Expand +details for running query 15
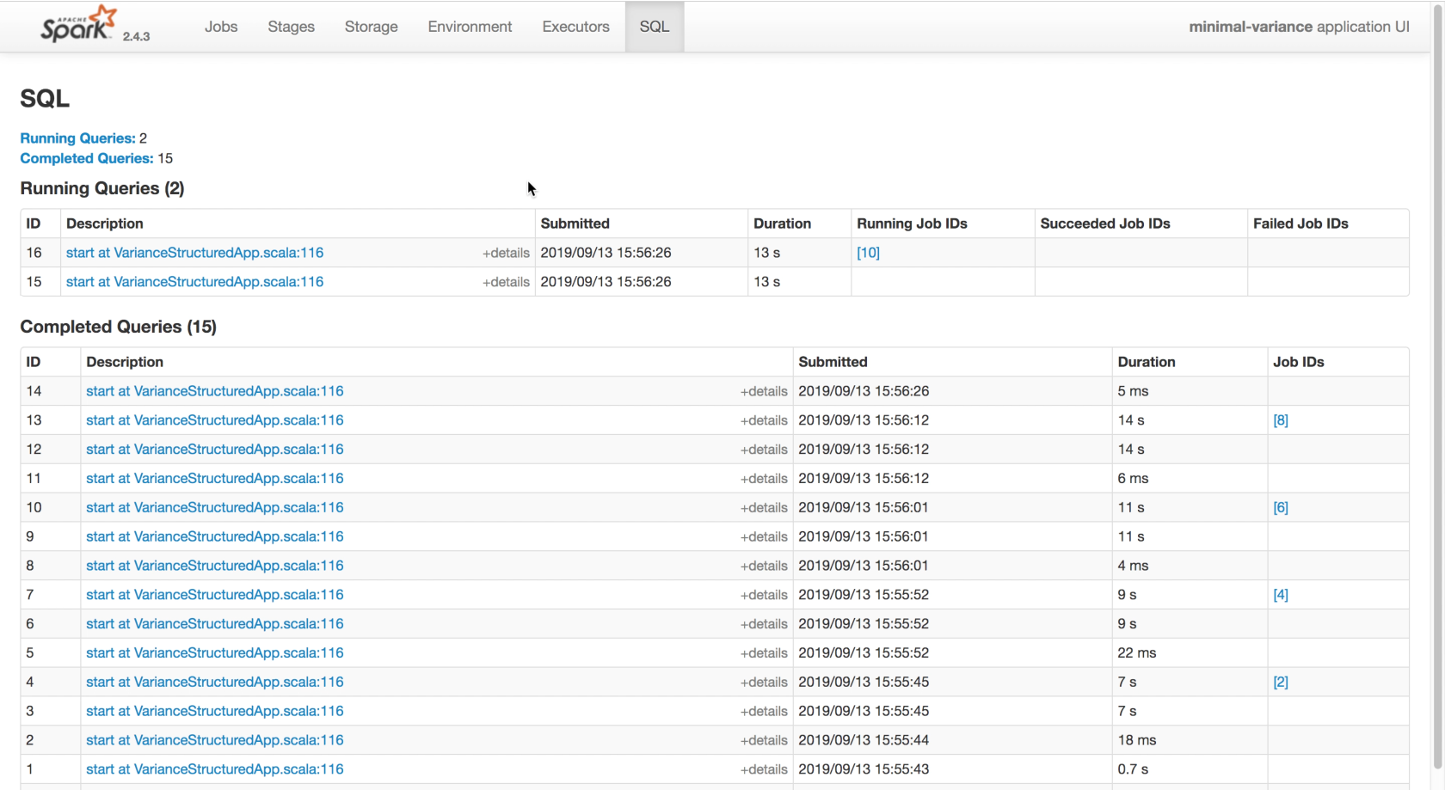The image size is (1445, 790). 506,283
